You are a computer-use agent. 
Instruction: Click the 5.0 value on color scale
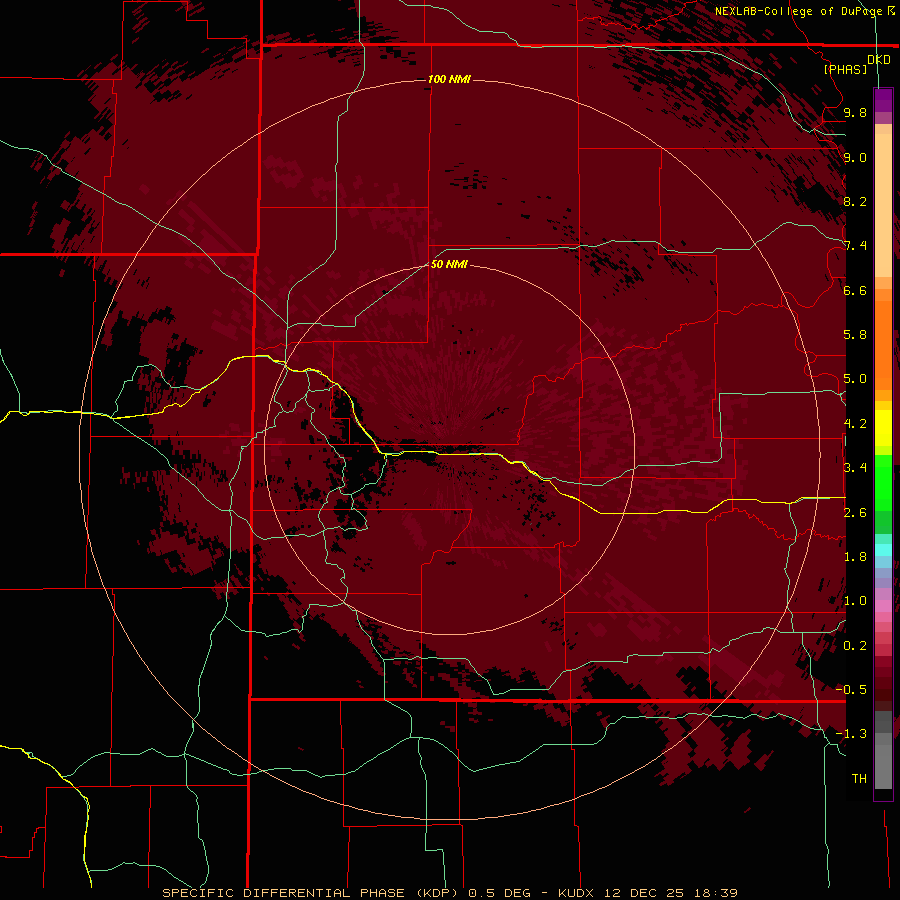pos(855,379)
